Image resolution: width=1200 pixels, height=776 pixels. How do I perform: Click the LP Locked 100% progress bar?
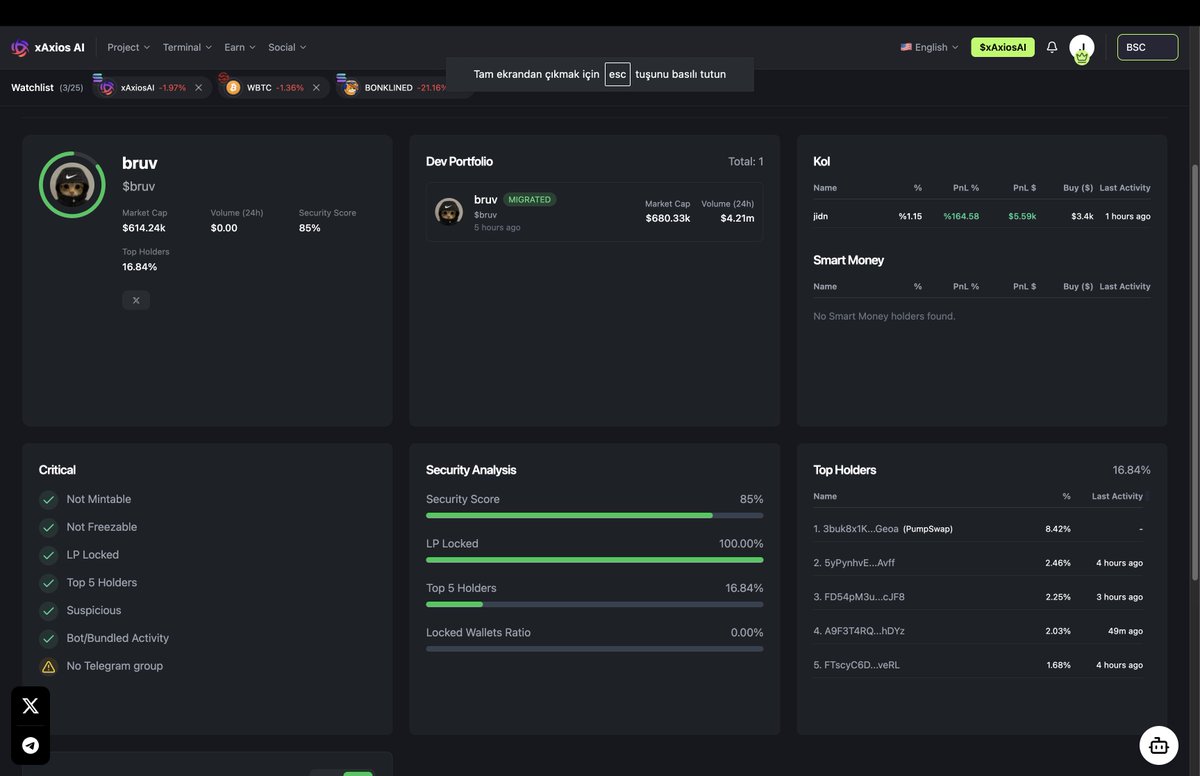595,560
